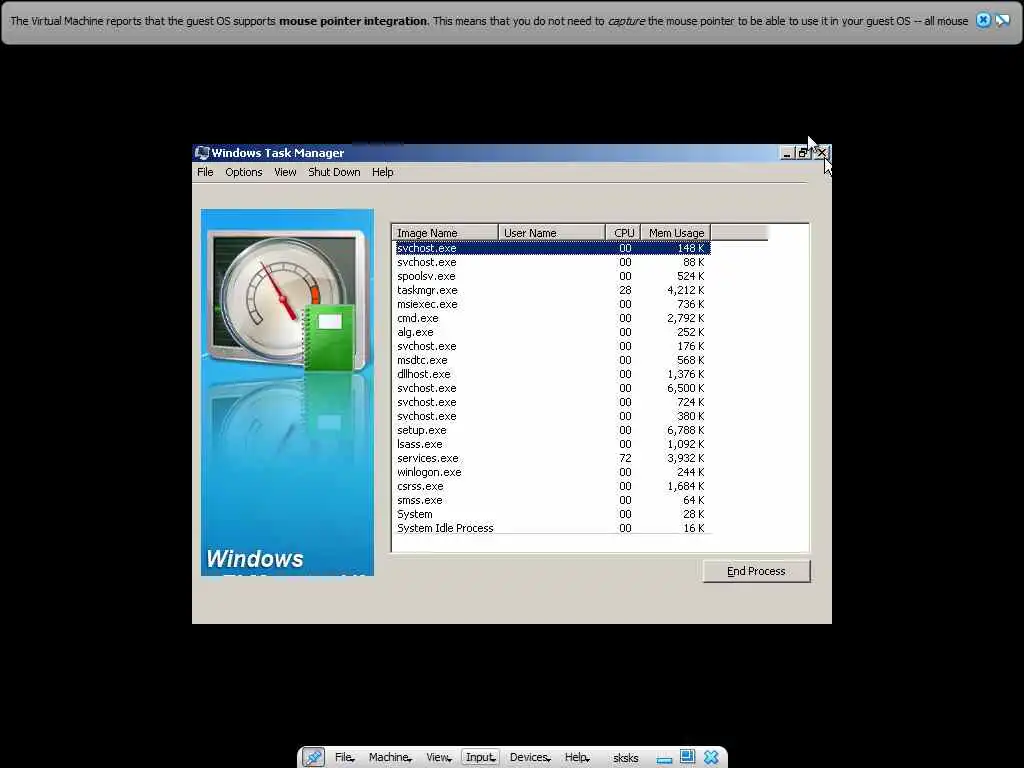This screenshot has height=768, width=1024.
Task: Select the System Idle Process row
Action: (x=552, y=528)
